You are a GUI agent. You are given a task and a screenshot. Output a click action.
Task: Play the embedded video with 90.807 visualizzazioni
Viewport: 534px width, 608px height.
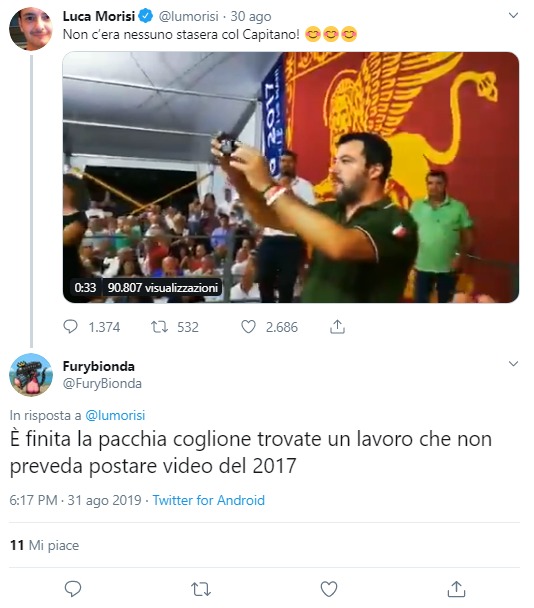click(291, 177)
